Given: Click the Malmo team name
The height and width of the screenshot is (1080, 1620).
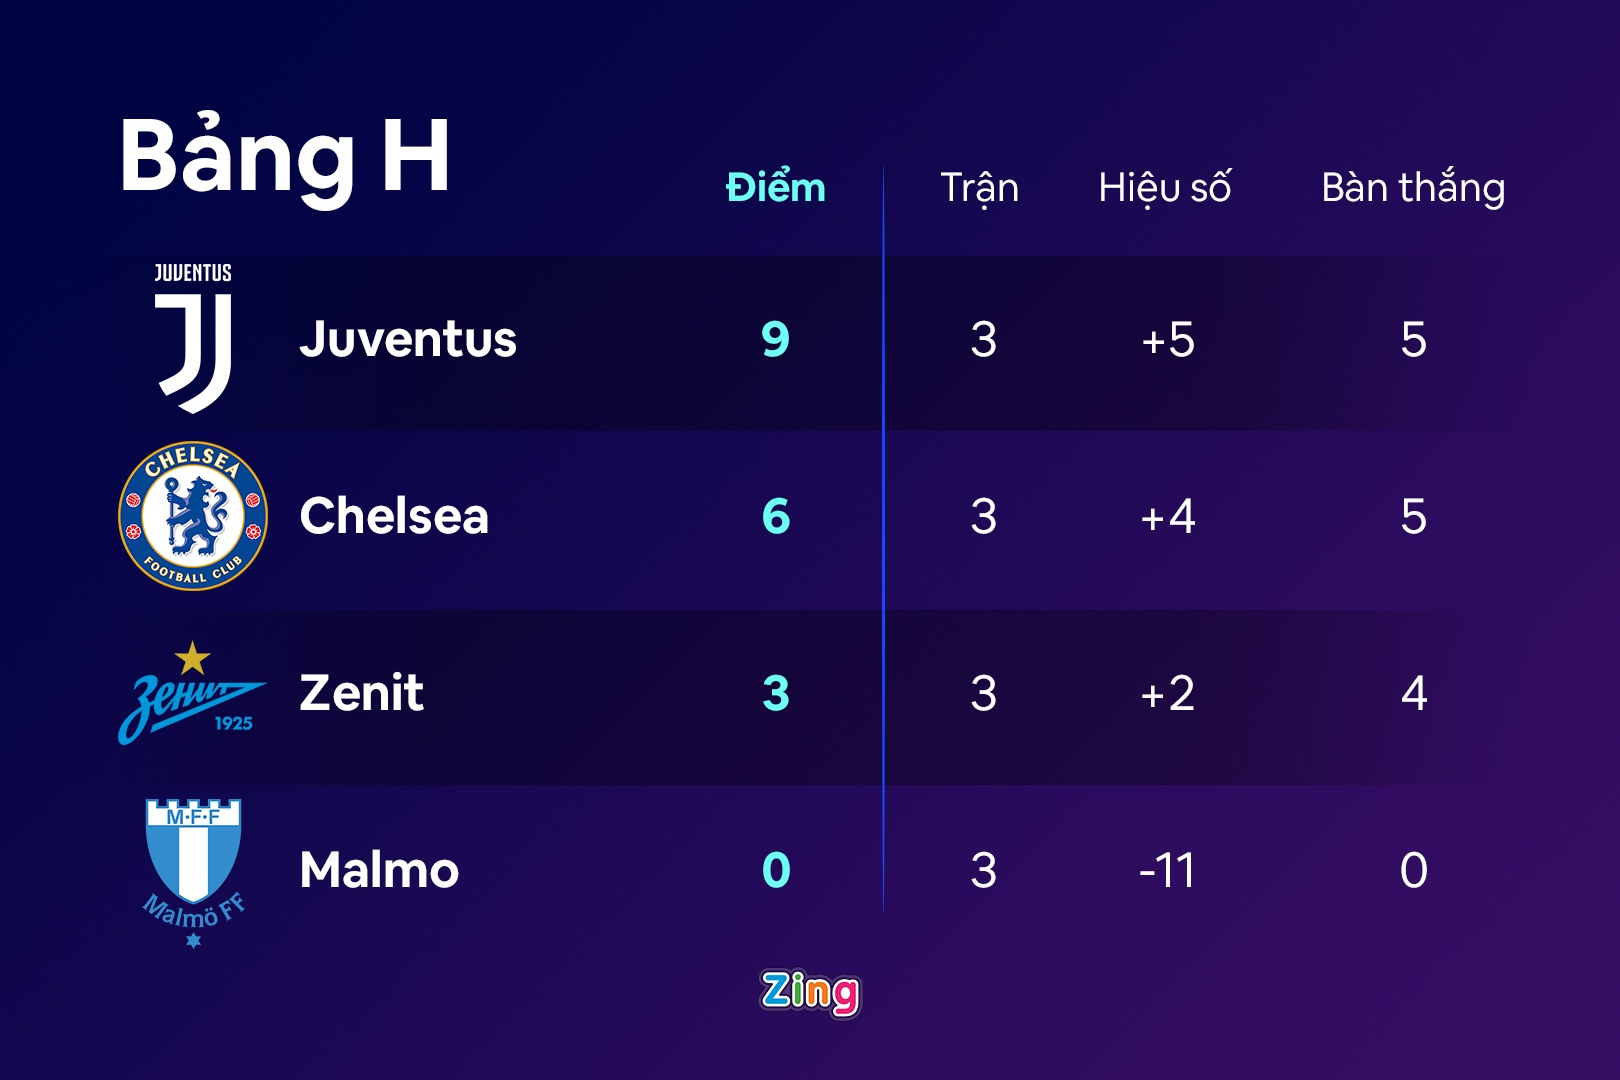Looking at the screenshot, I should click(x=379, y=870).
